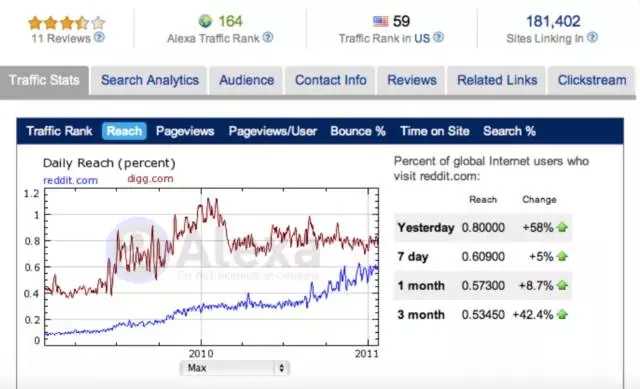Select the Search % chart option
The width and height of the screenshot is (640, 389).
click(509, 131)
